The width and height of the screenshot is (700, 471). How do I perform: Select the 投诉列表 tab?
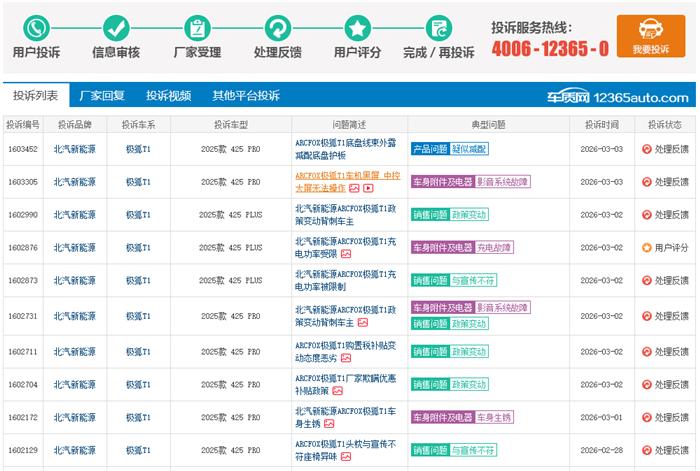coord(35,96)
